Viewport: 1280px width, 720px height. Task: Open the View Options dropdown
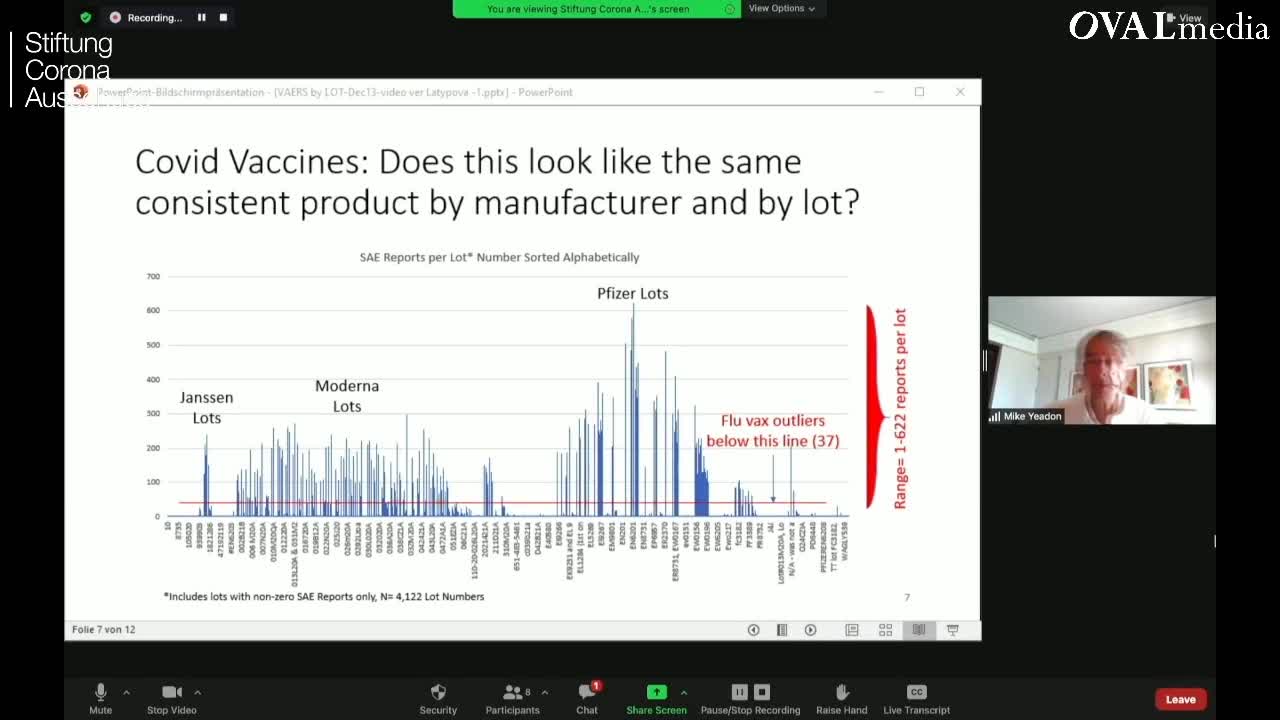coord(782,8)
